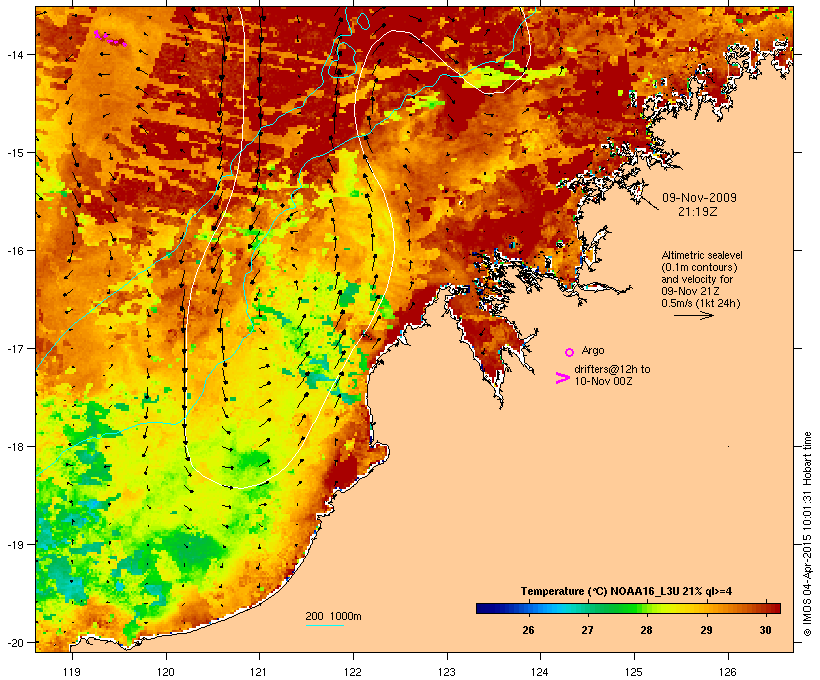Click the '(0.1m contours)' label
820x680 pixels.
click(699, 267)
